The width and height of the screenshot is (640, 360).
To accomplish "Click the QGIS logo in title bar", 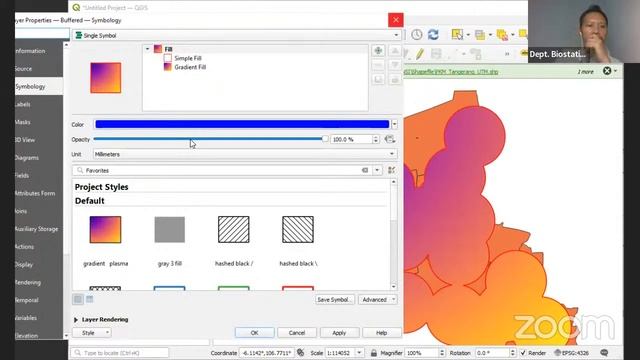I will point(76,7).
